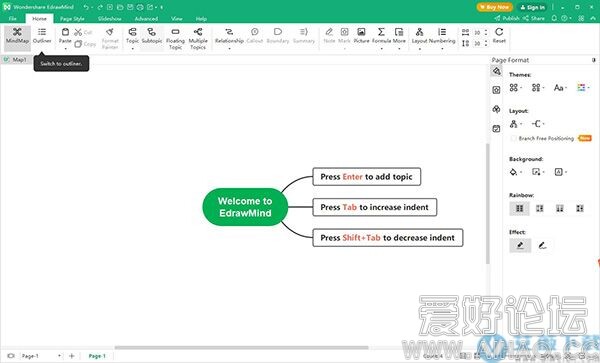Viewport: 600px width, 363px height.
Task: Insert a Floating Topic
Action: [175, 39]
